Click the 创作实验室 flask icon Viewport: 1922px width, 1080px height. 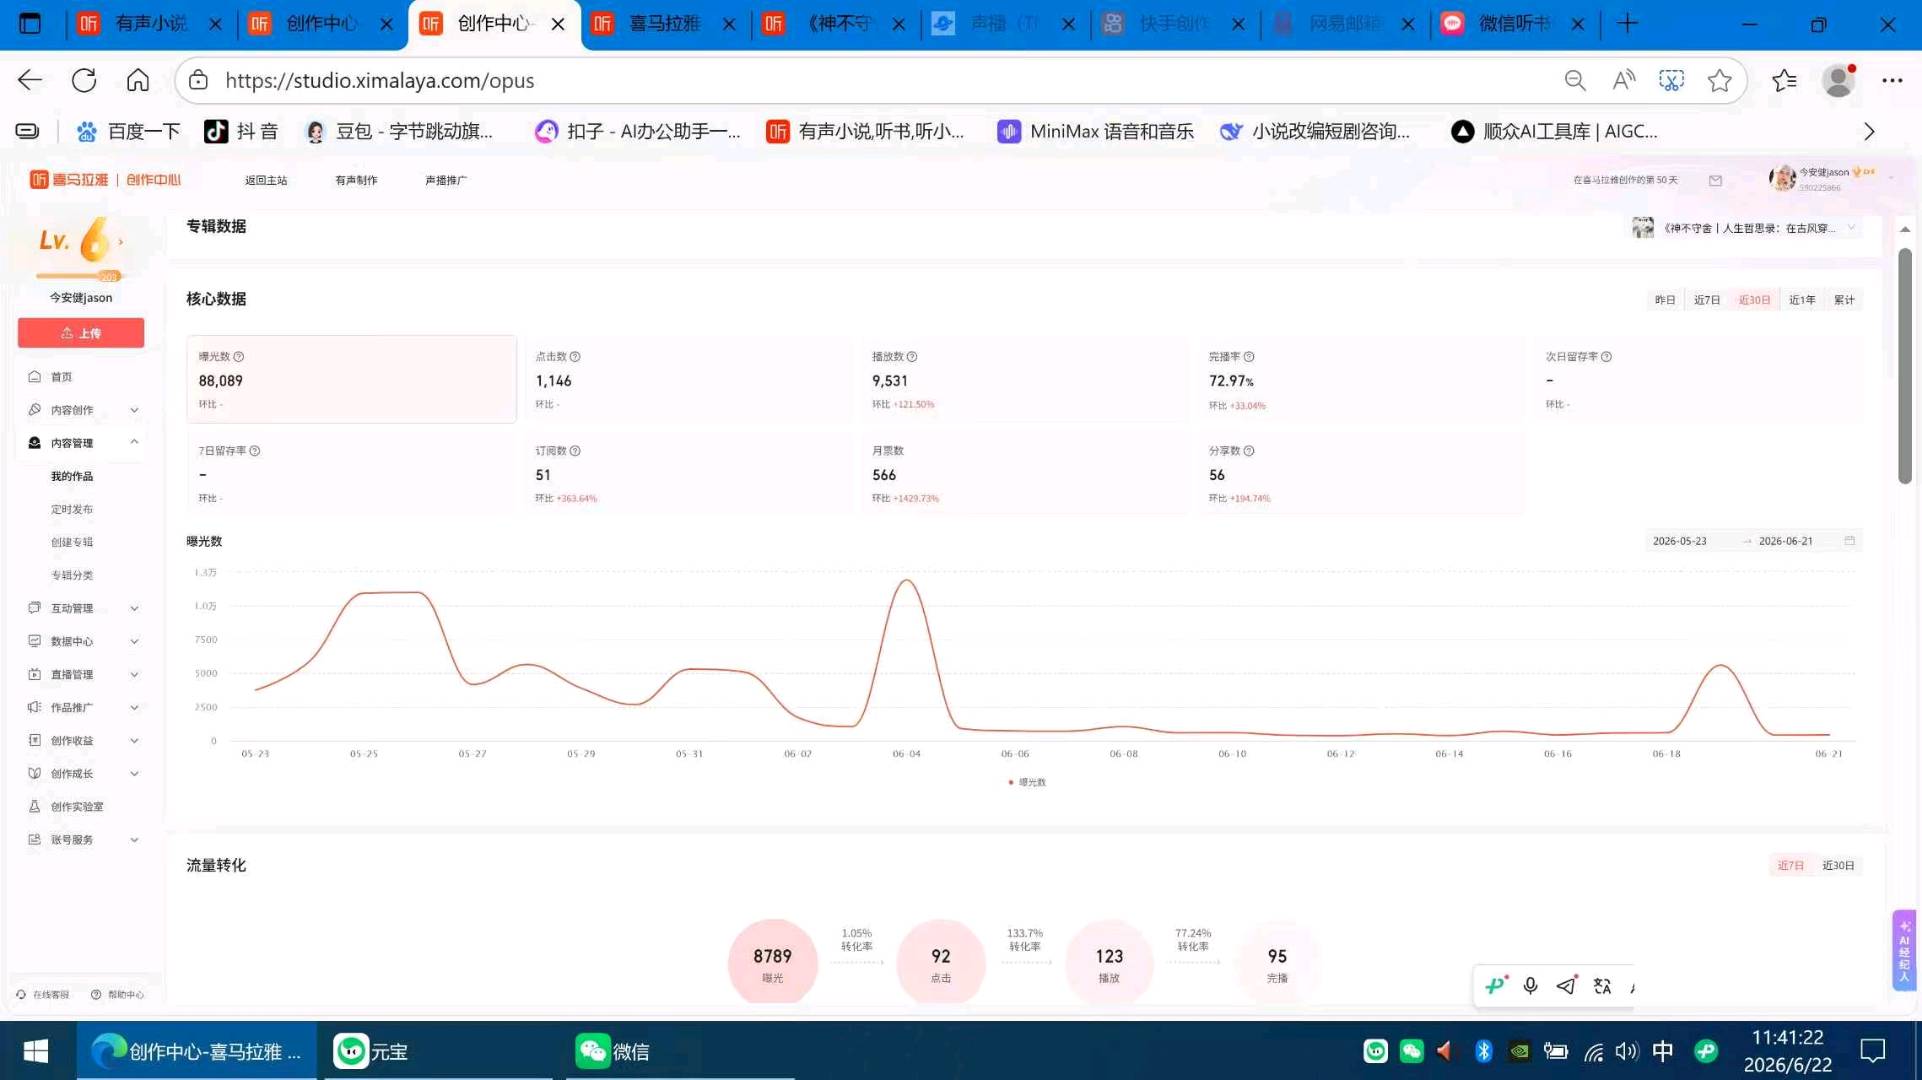coord(35,806)
